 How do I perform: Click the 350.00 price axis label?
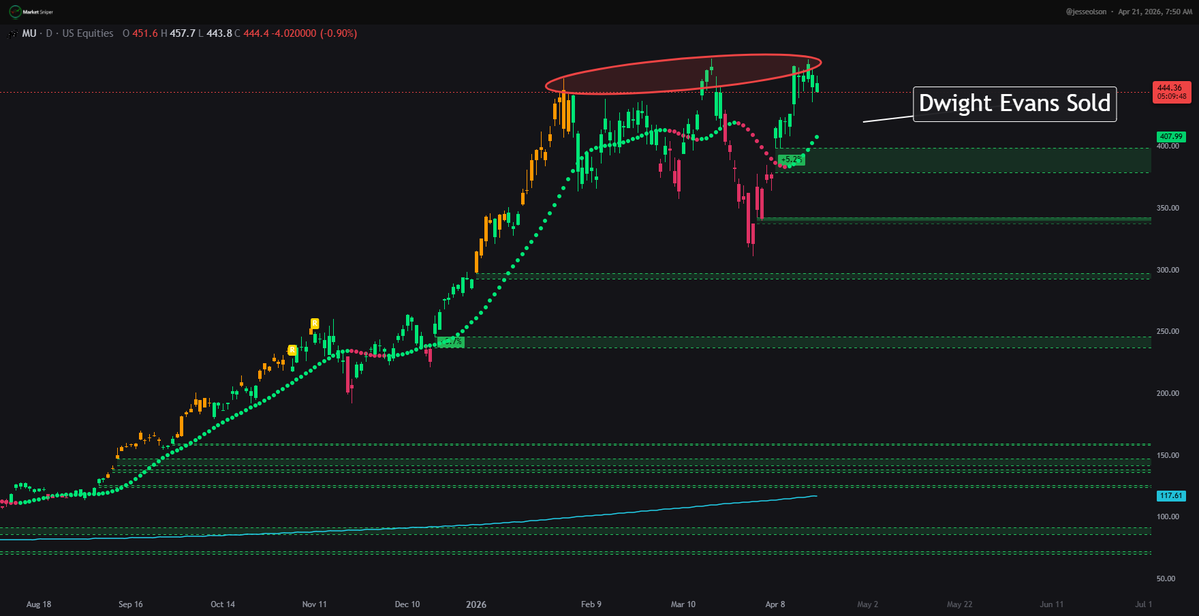pyautogui.click(x=1170, y=208)
